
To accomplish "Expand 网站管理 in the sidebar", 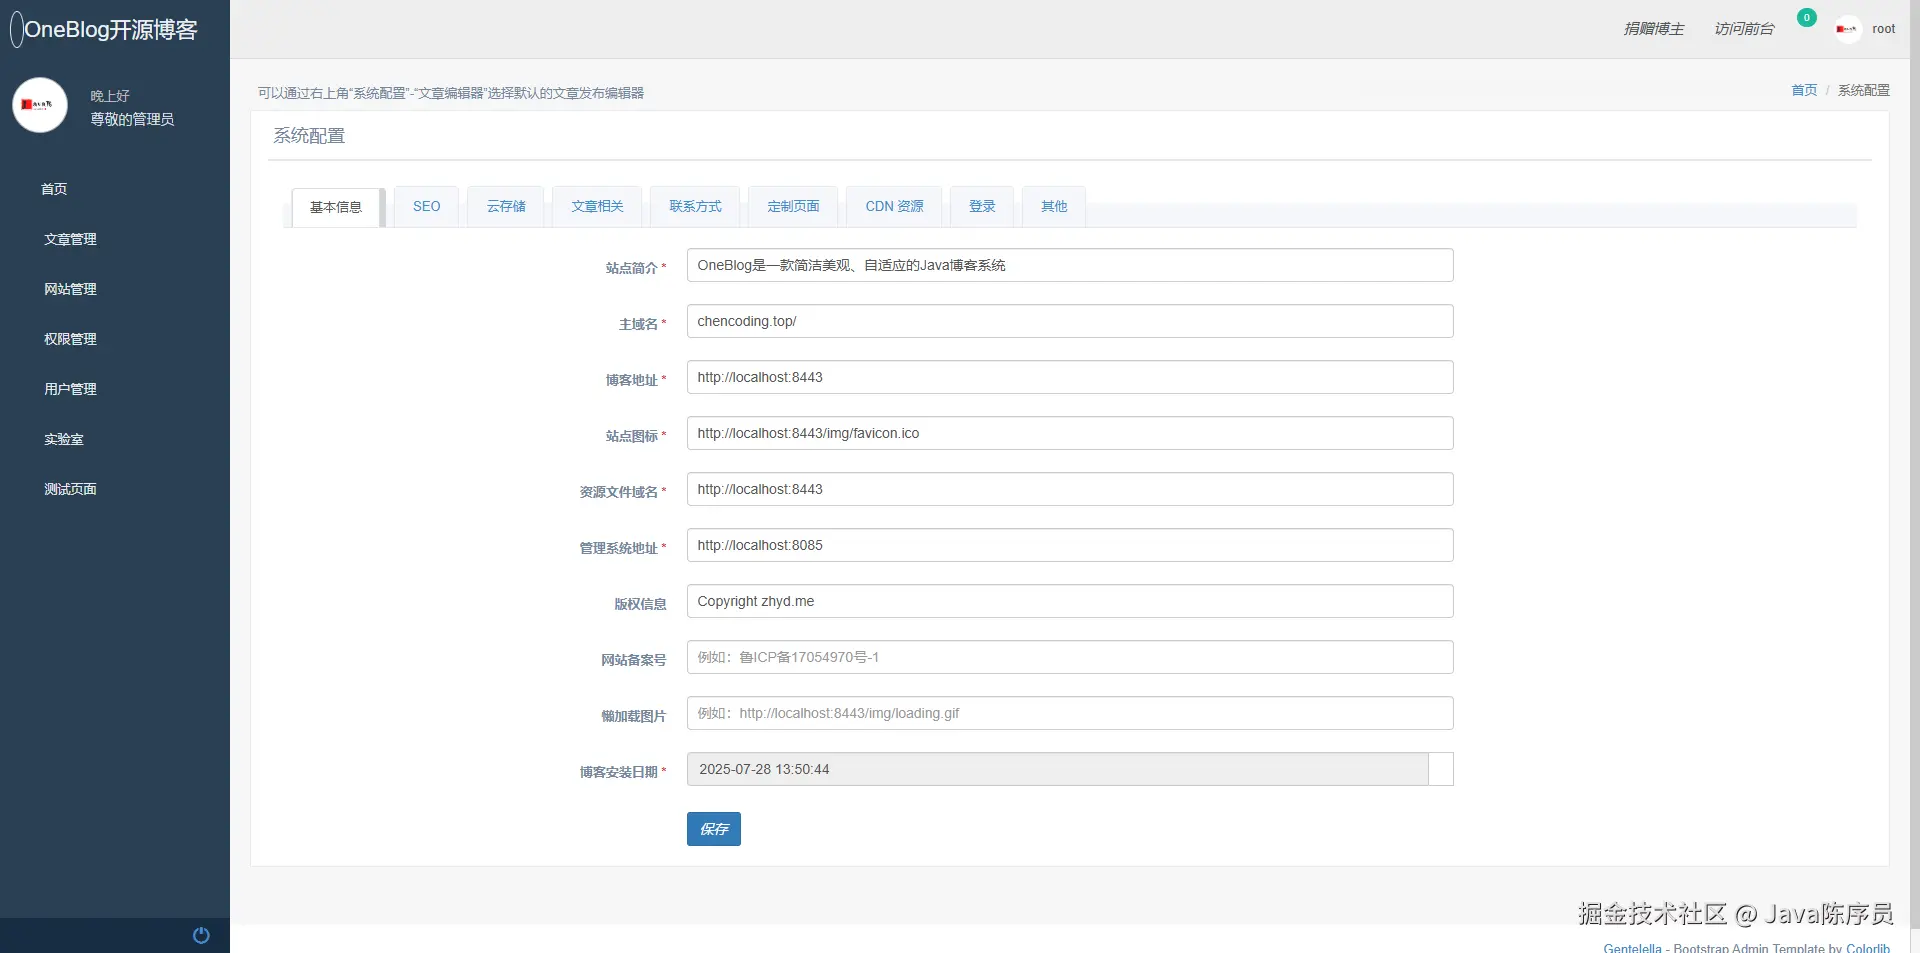I will click(70, 289).
